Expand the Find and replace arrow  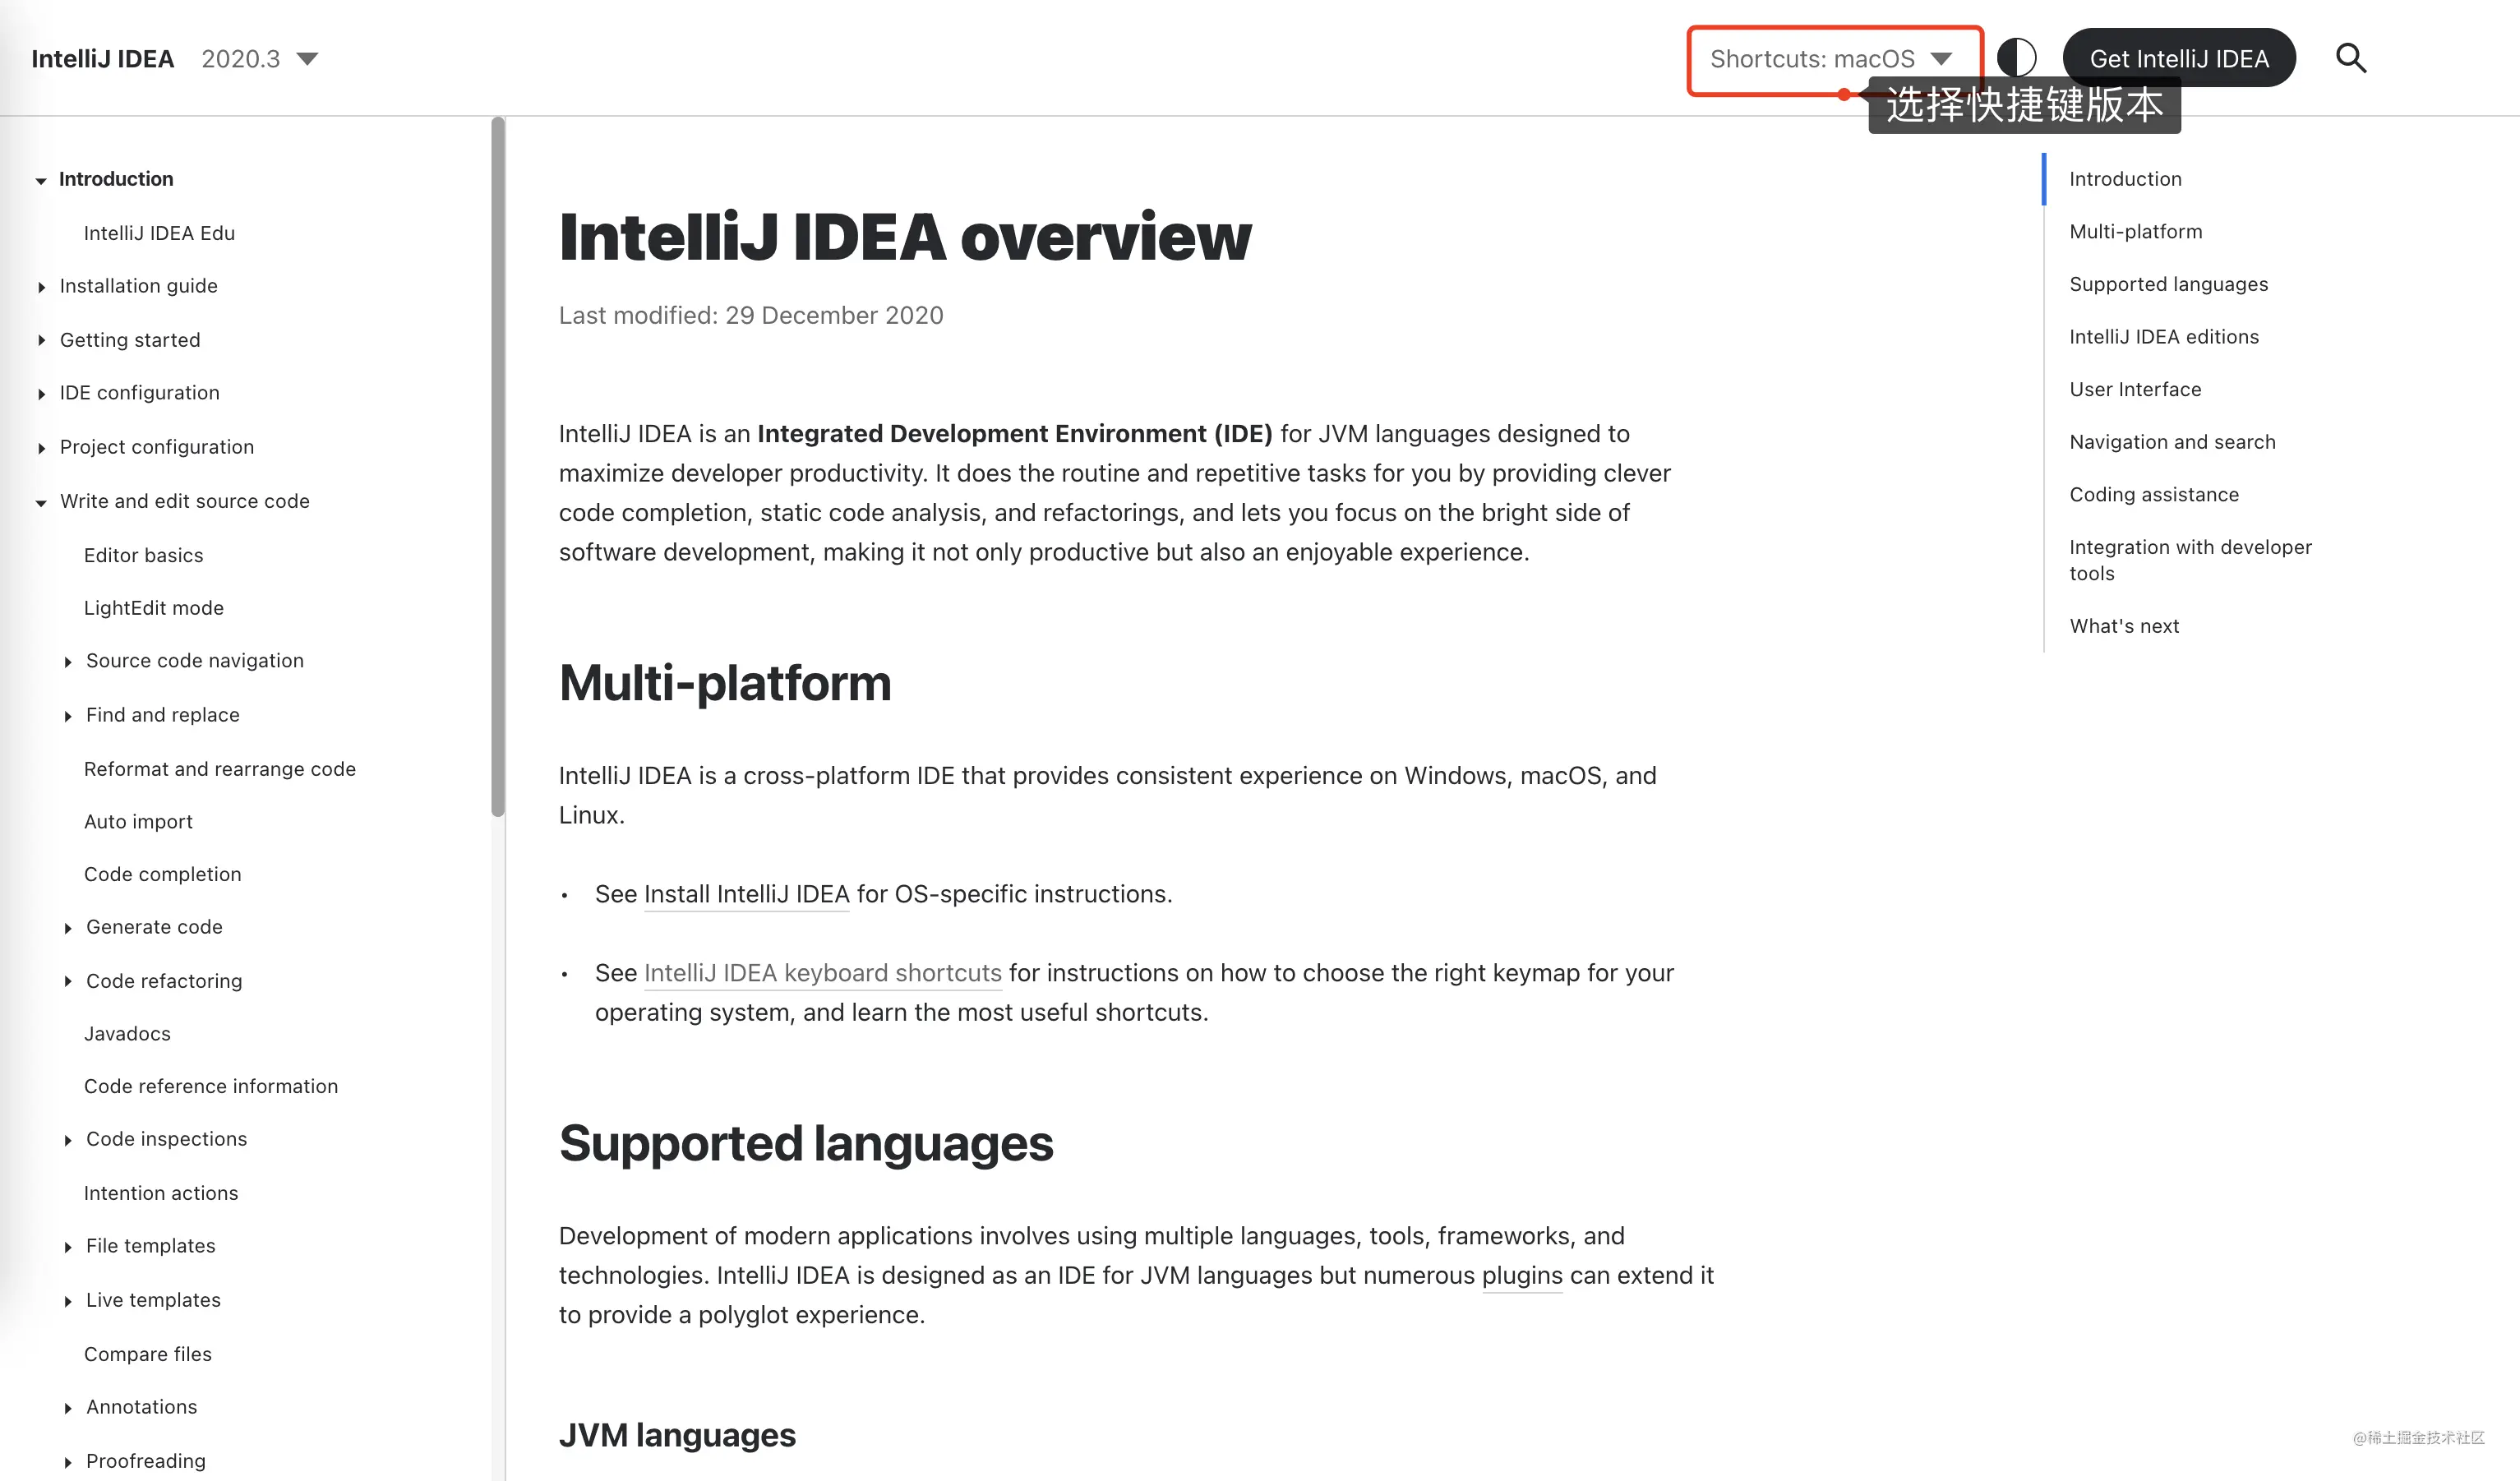click(67, 716)
